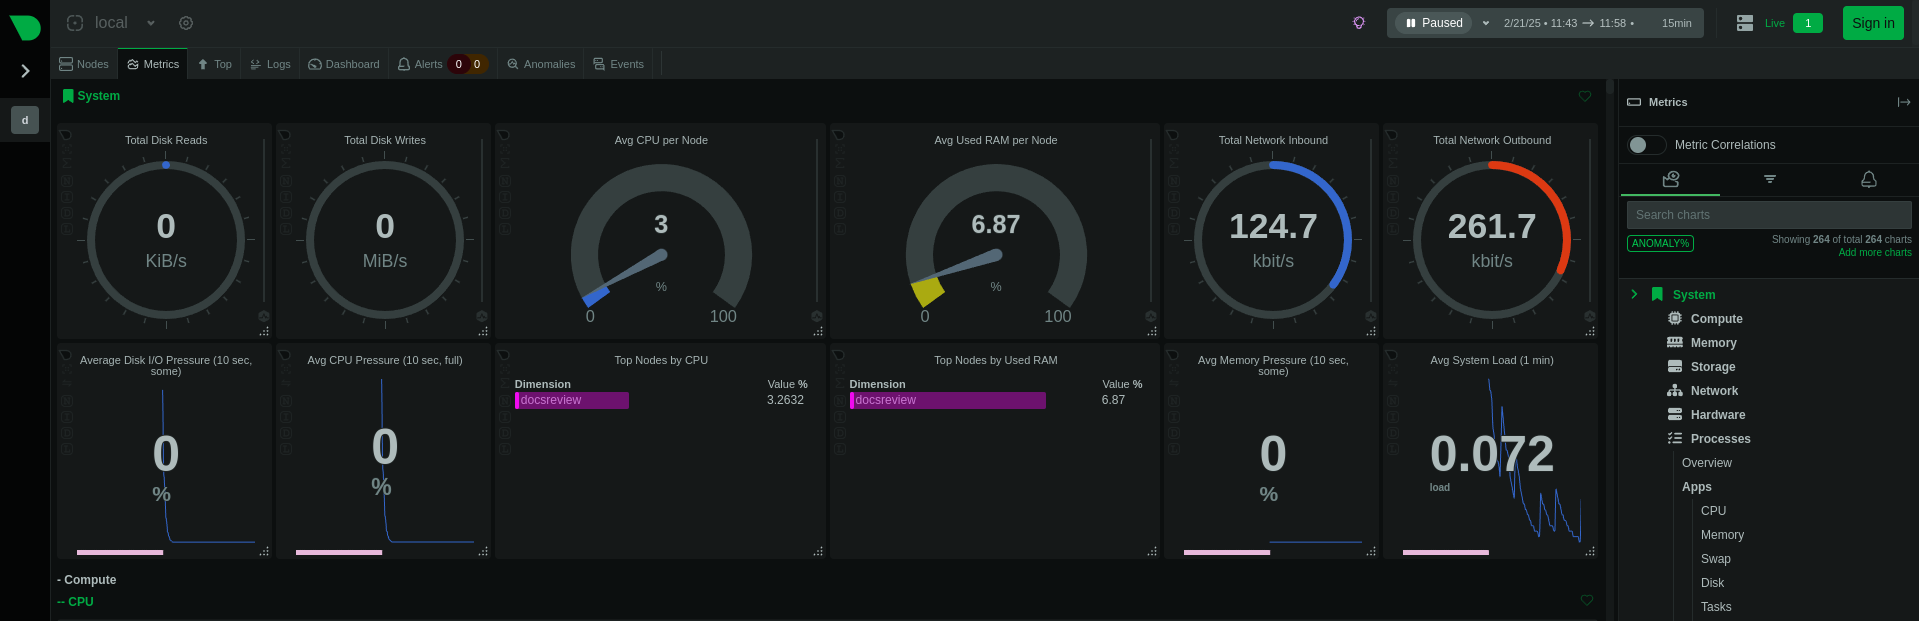Click the Search charts input field
1919x621 pixels.
(x=1768, y=215)
